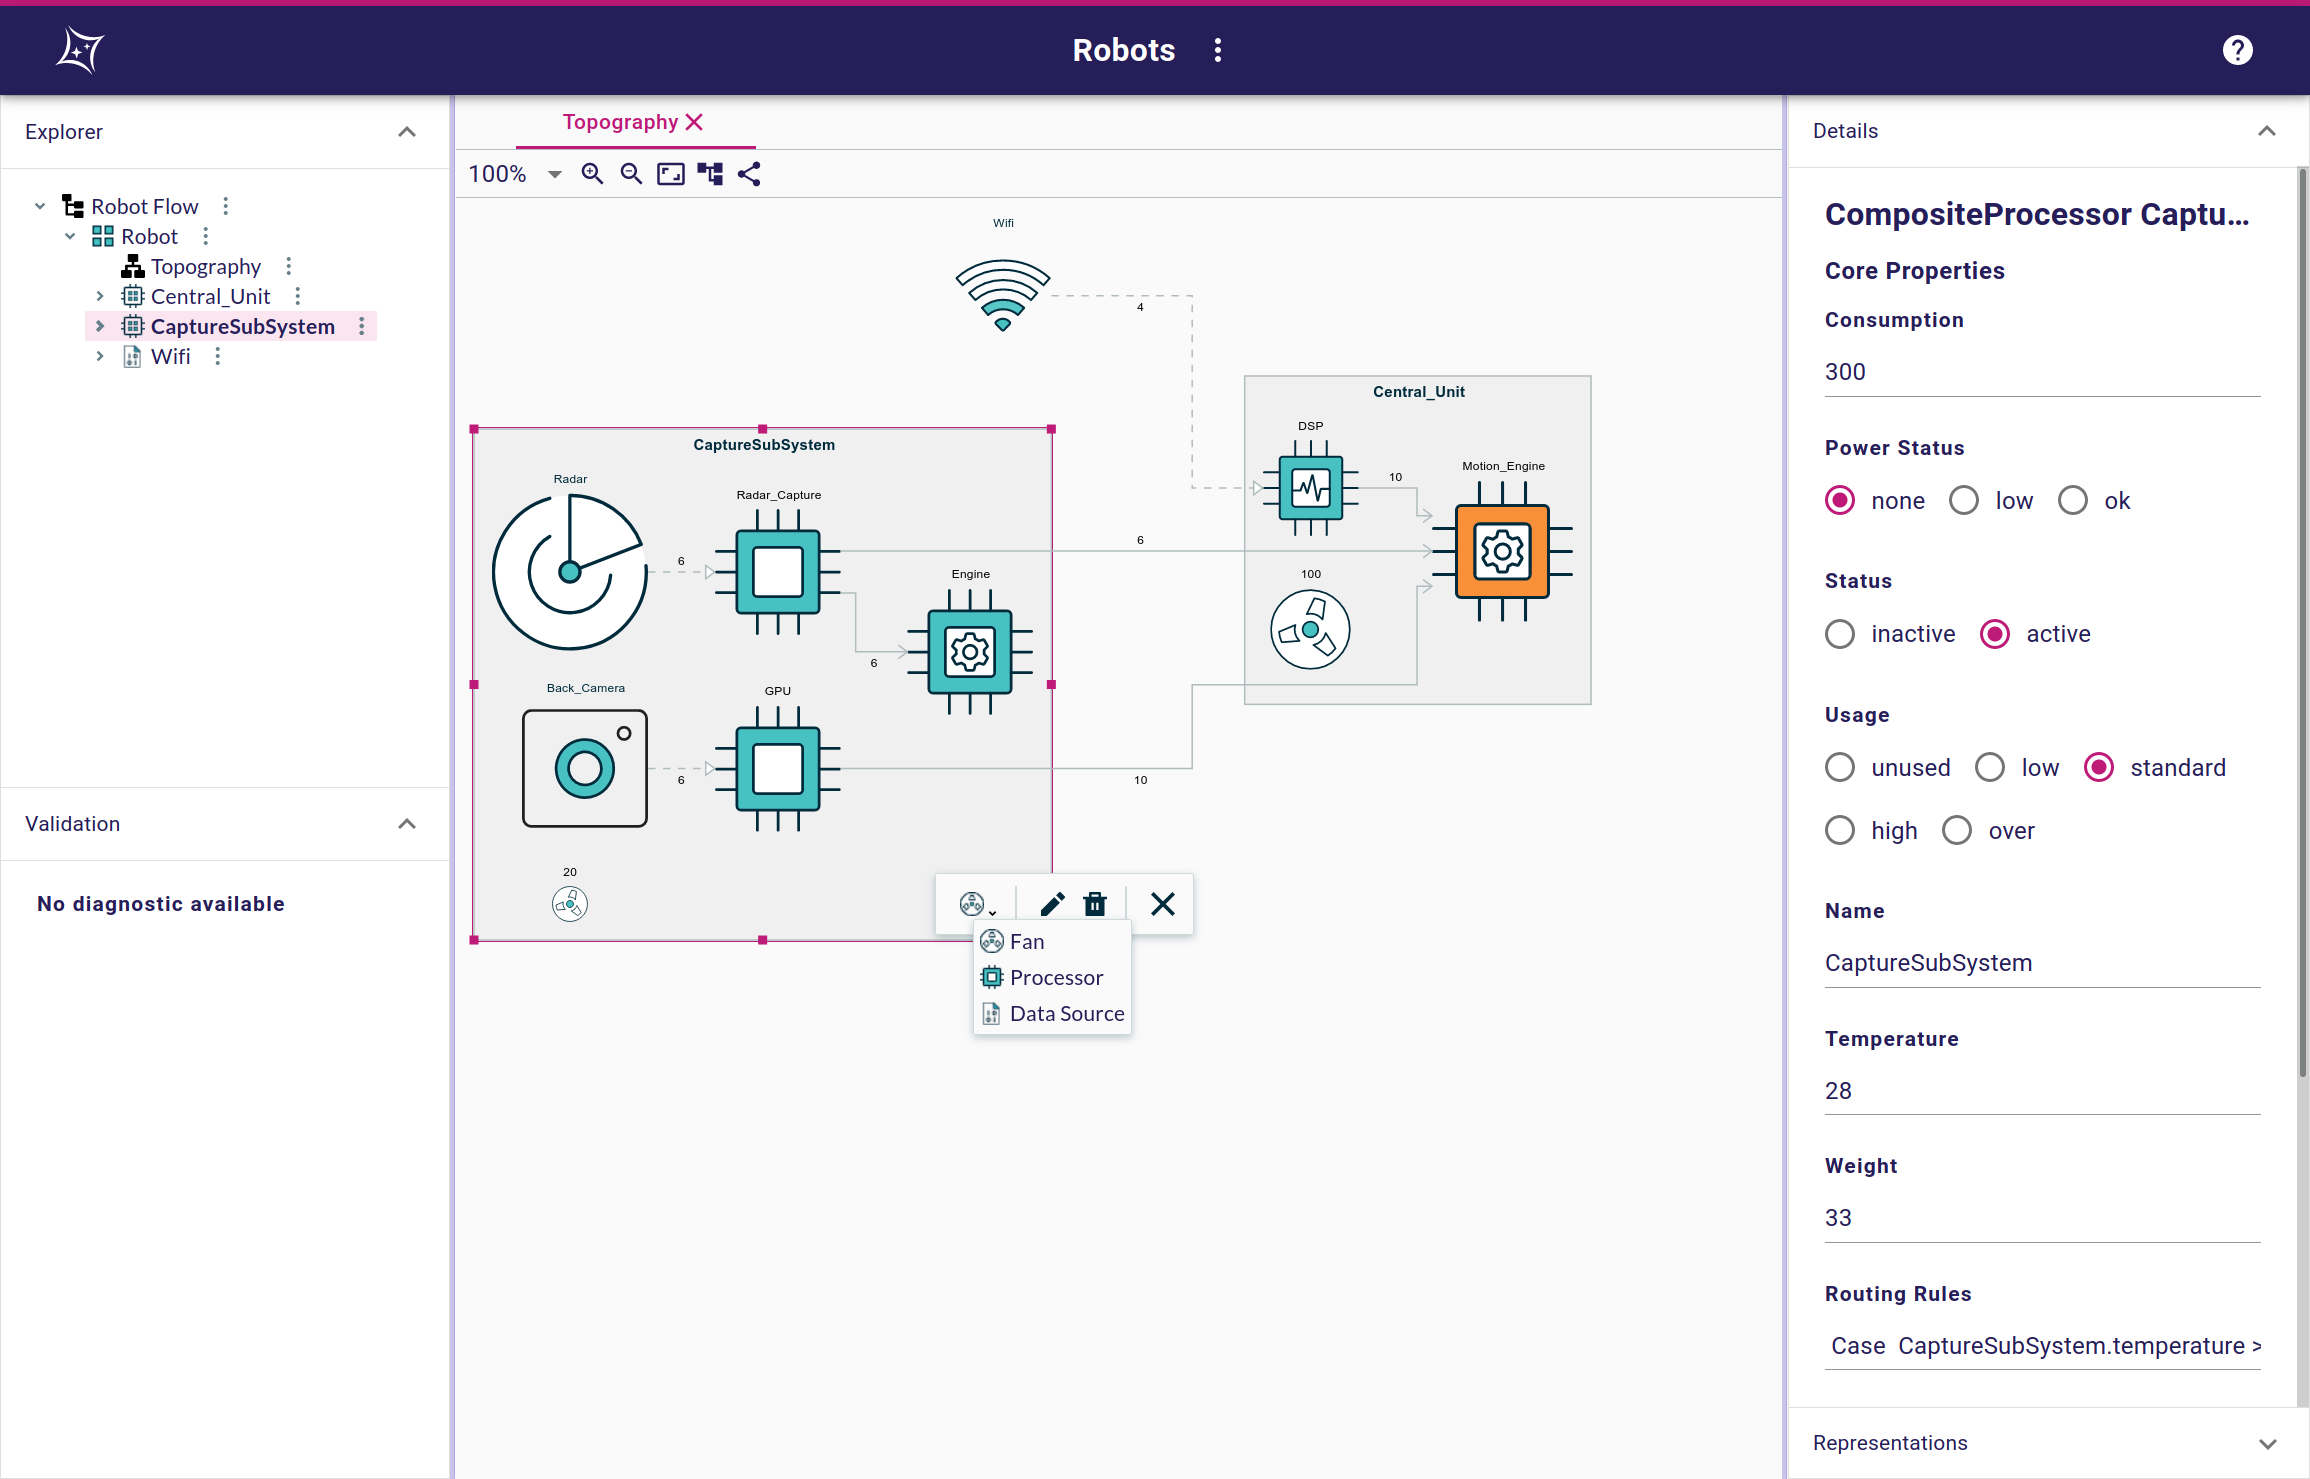
Task: Expand the Representations panel
Action: [x=2267, y=1443]
